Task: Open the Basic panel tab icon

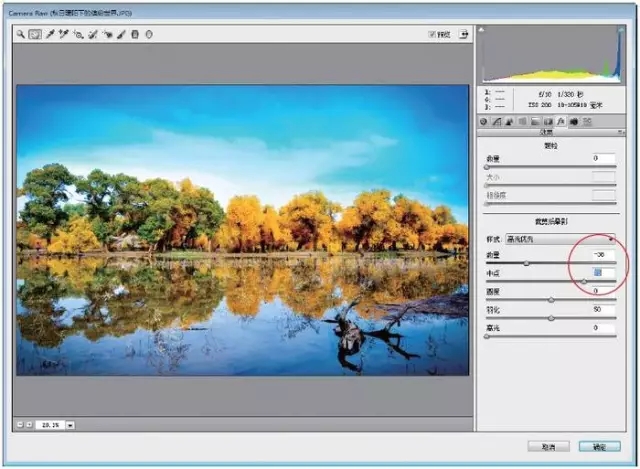Action: (x=484, y=121)
